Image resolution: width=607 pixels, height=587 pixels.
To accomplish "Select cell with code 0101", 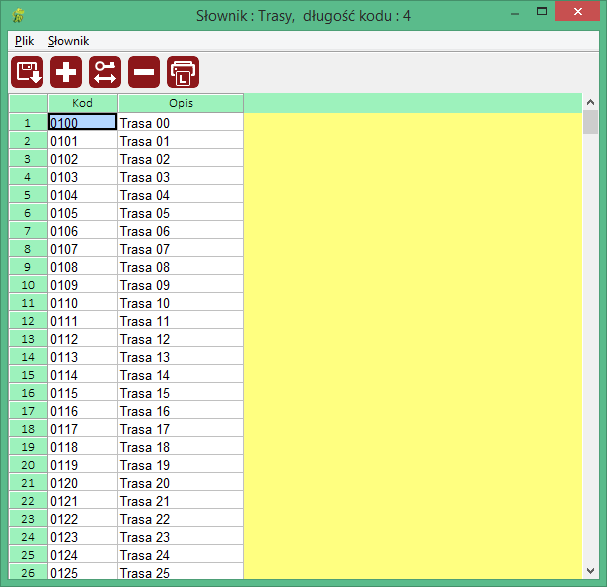I will tap(82, 141).
